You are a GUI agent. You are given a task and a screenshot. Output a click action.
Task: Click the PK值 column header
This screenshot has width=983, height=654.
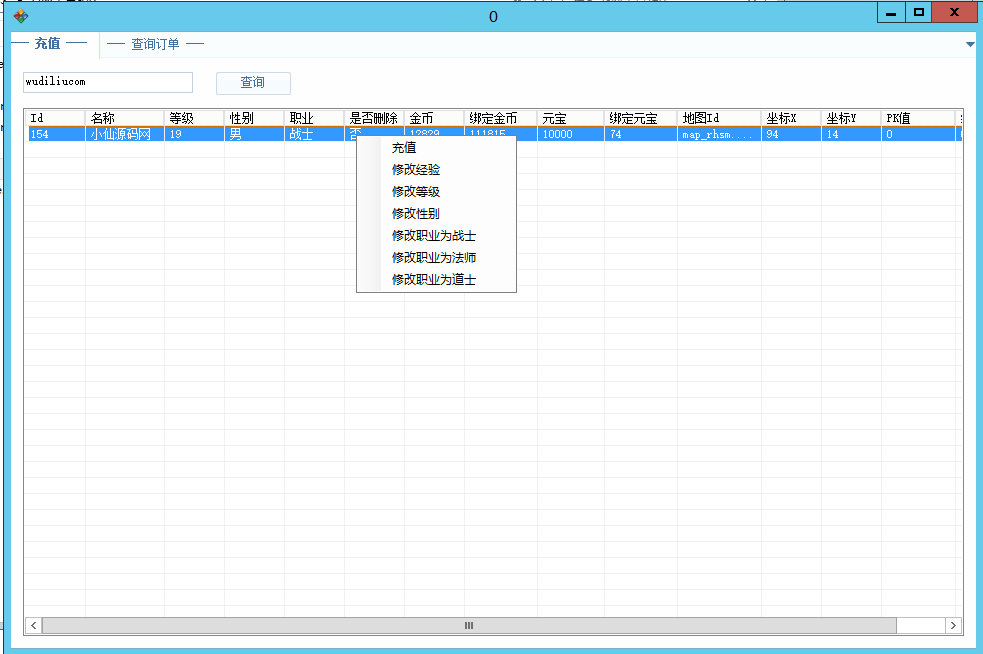(x=918, y=118)
